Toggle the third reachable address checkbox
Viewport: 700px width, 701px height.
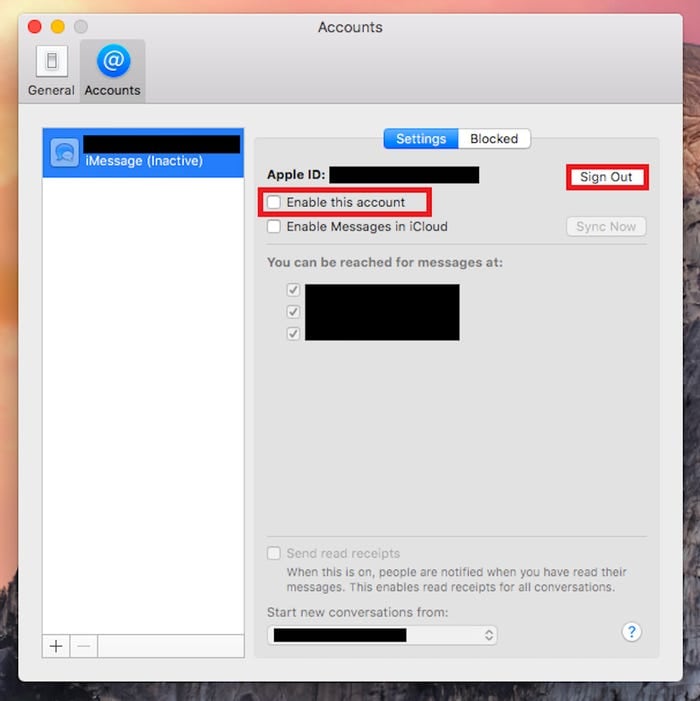293,334
